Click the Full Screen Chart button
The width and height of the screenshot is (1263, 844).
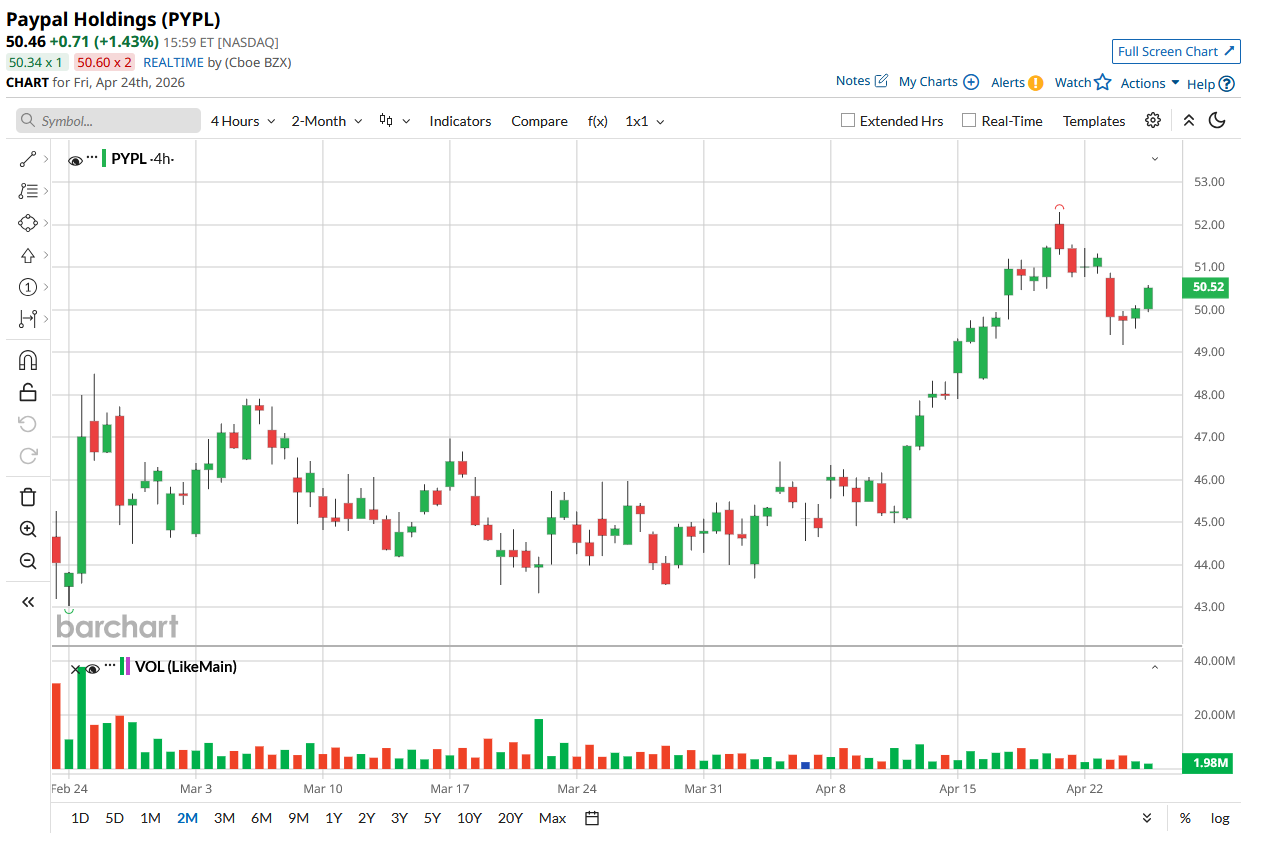pyautogui.click(x=1176, y=52)
